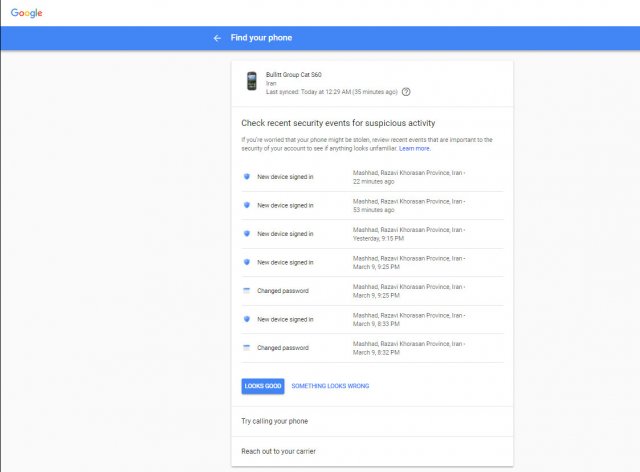The height and width of the screenshot is (472, 640).
Task: Click card icon for 9:25 PM password change
Action: pos(246,291)
